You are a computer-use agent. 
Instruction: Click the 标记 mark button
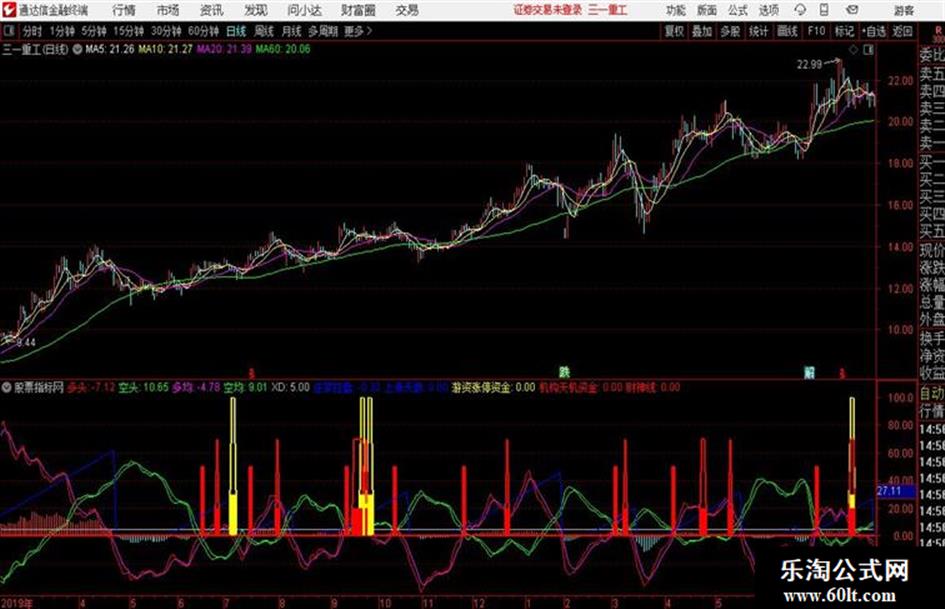pyautogui.click(x=844, y=31)
